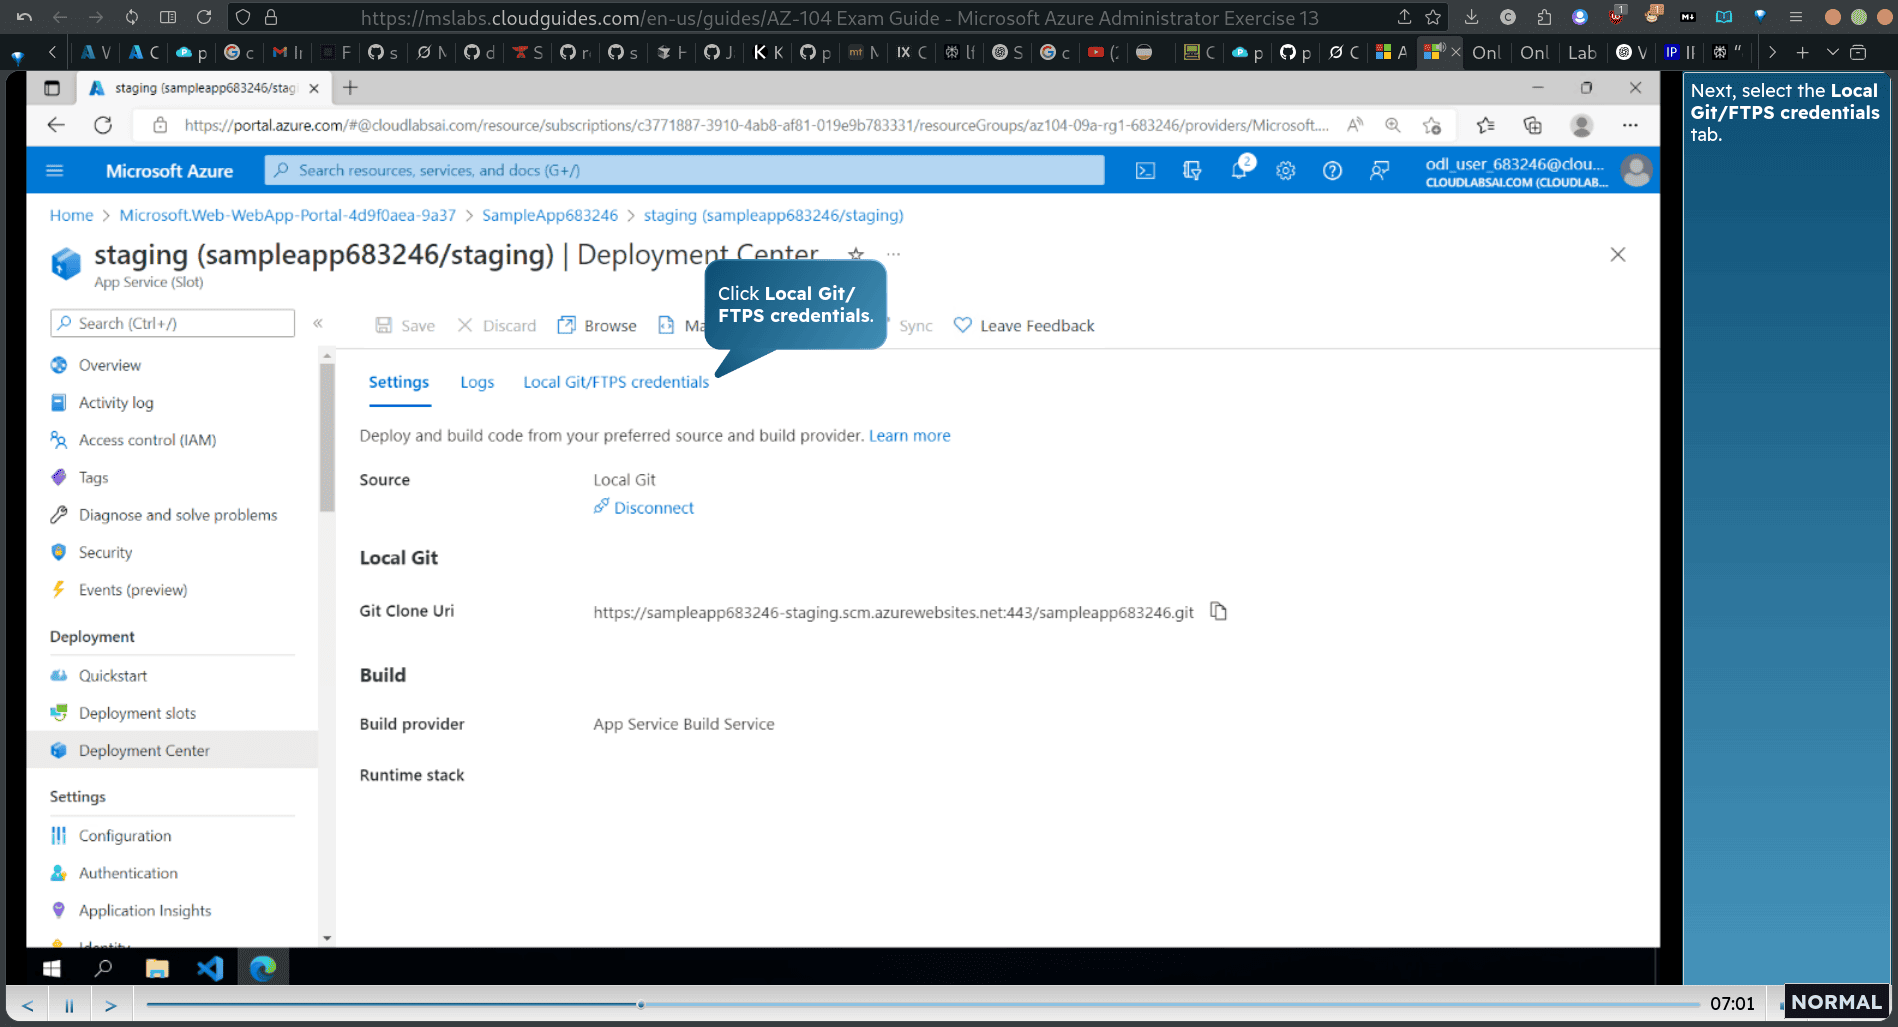Go to the next guide step

[x=111, y=1005]
